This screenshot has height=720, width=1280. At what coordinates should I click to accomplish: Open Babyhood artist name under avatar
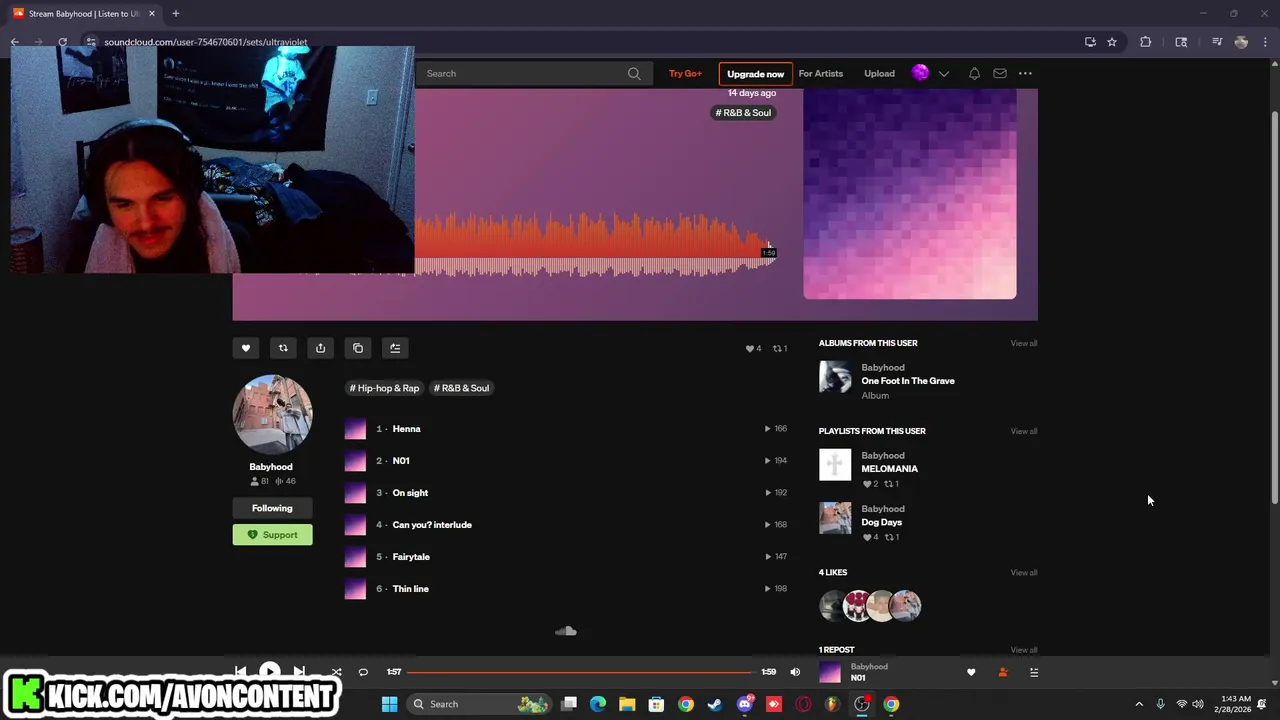coord(271,467)
